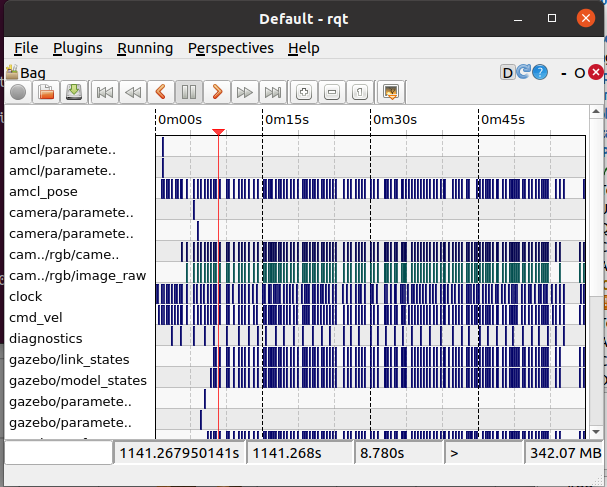Jump to the end of the bag
The height and width of the screenshot is (487, 607).
[x=272, y=92]
